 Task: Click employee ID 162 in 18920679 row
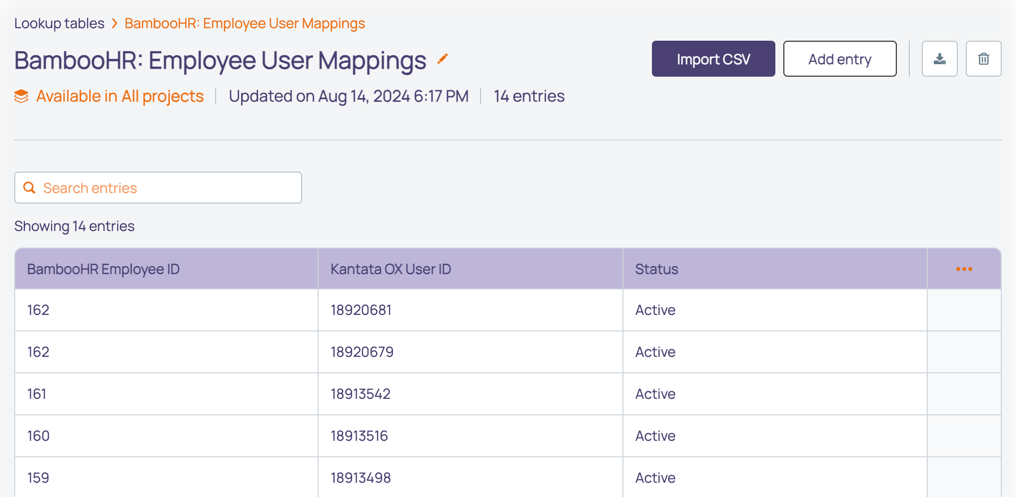coord(167,352)
